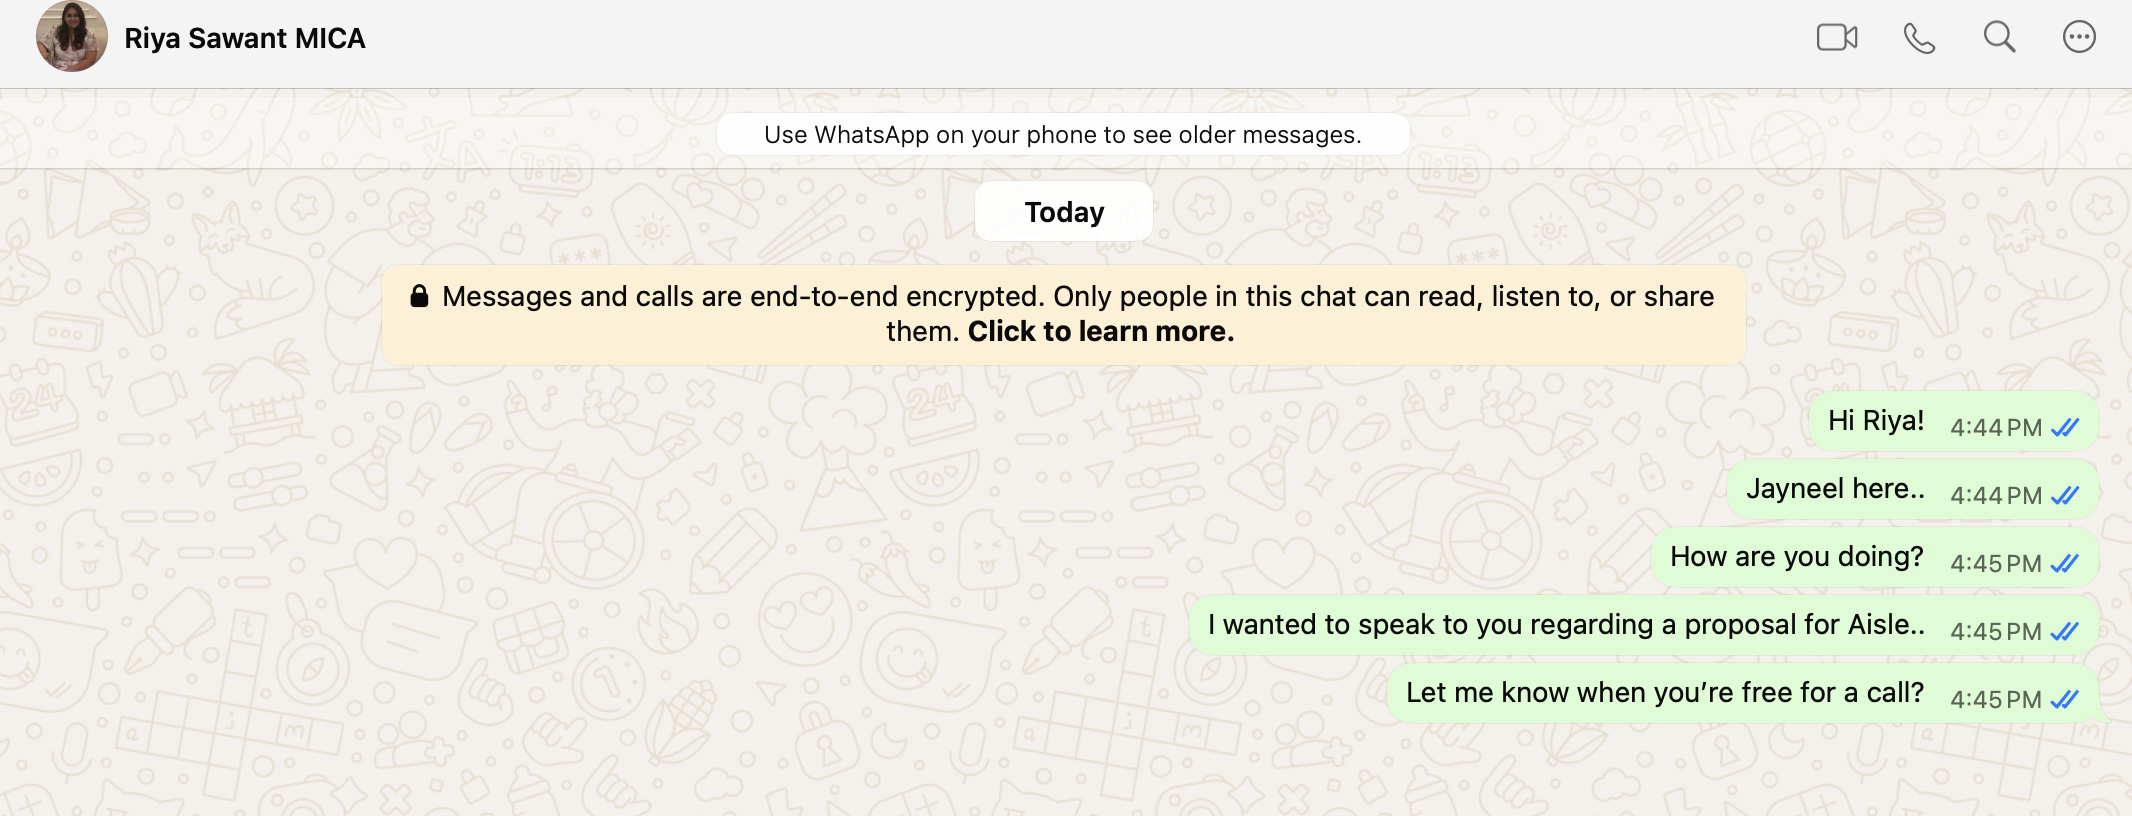The image size is (2132, 816).
Task: Click the 'How are you doing?' message
Action: click(1797, 557)
